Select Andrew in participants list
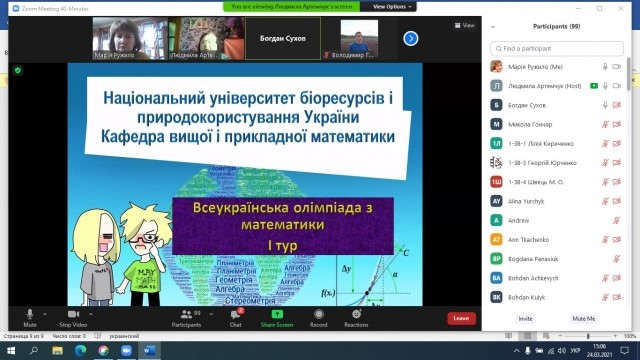Screen dimensions: 640x360 click(x=556, y=220)
